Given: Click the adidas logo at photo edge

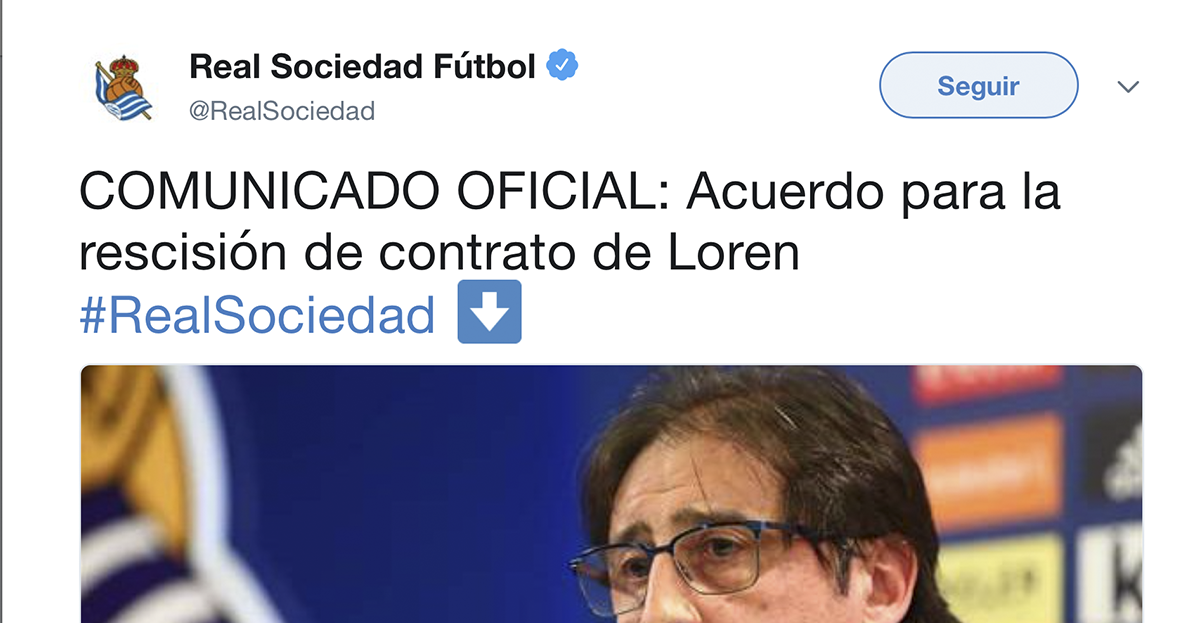Looking at the screenshot, I should (x=1123, y=462).
